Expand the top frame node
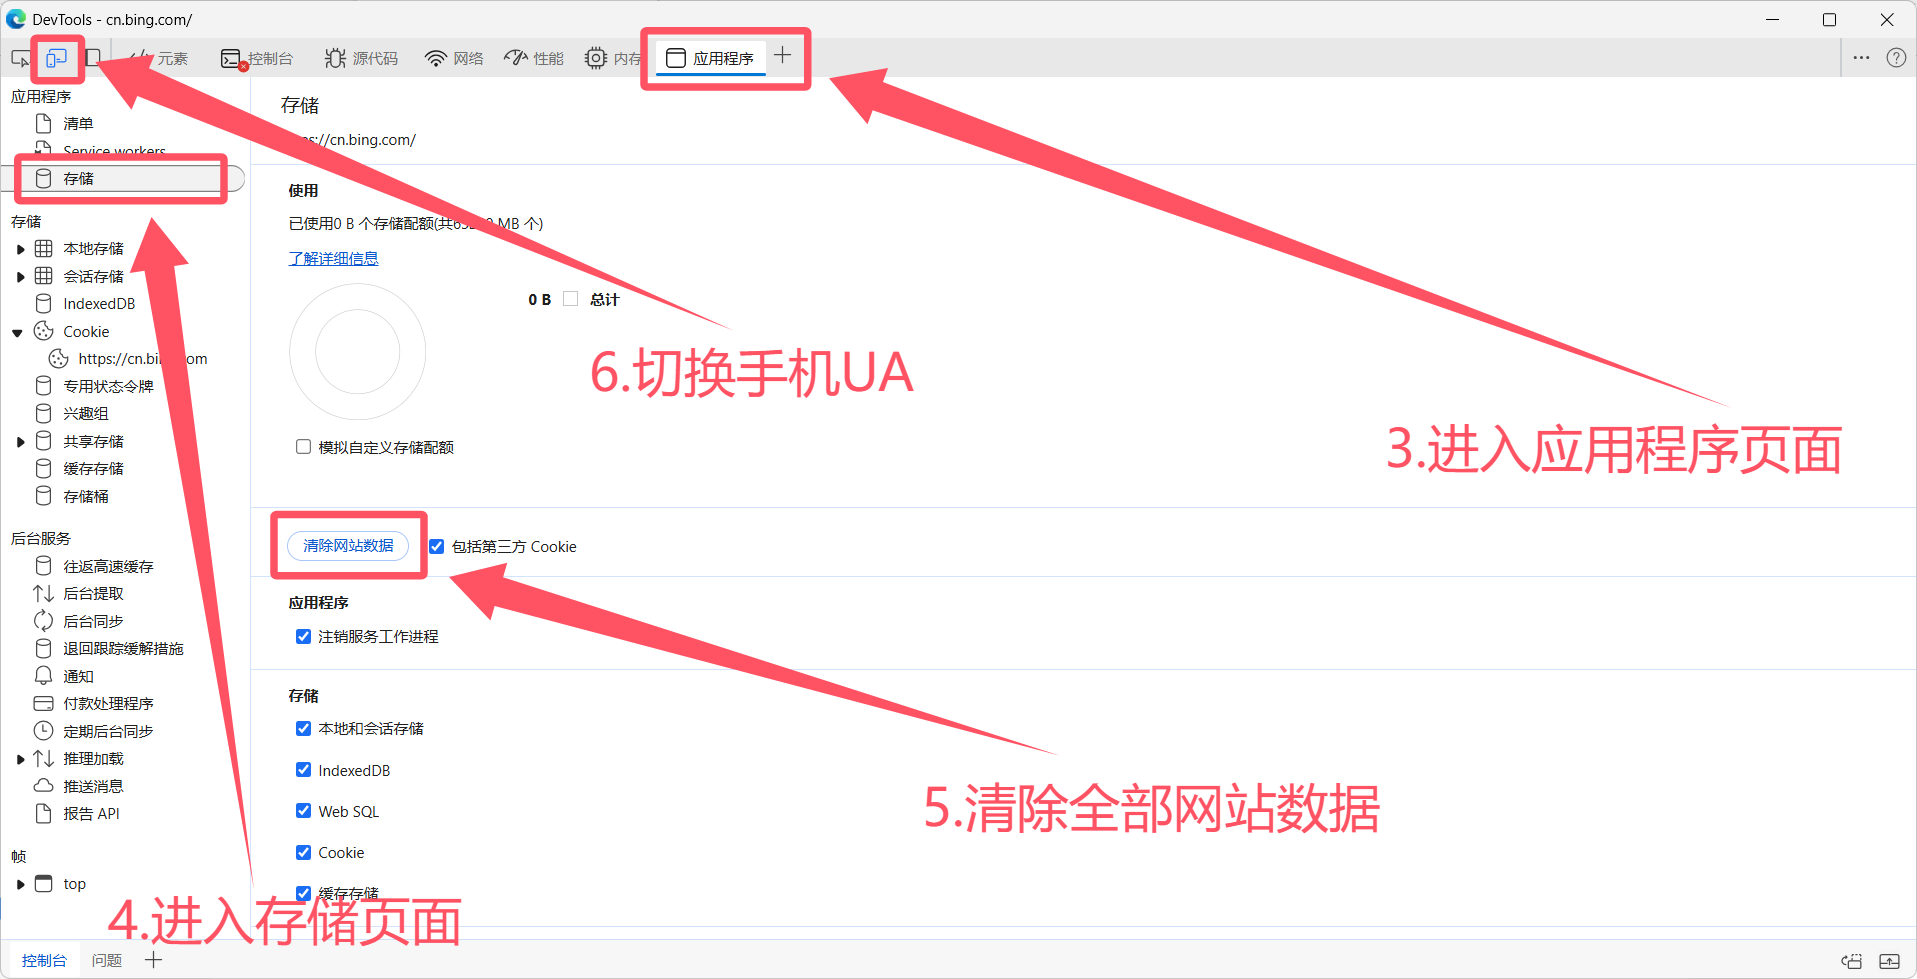The height and width of the screenshot is (979, 1917). point(20,884)
